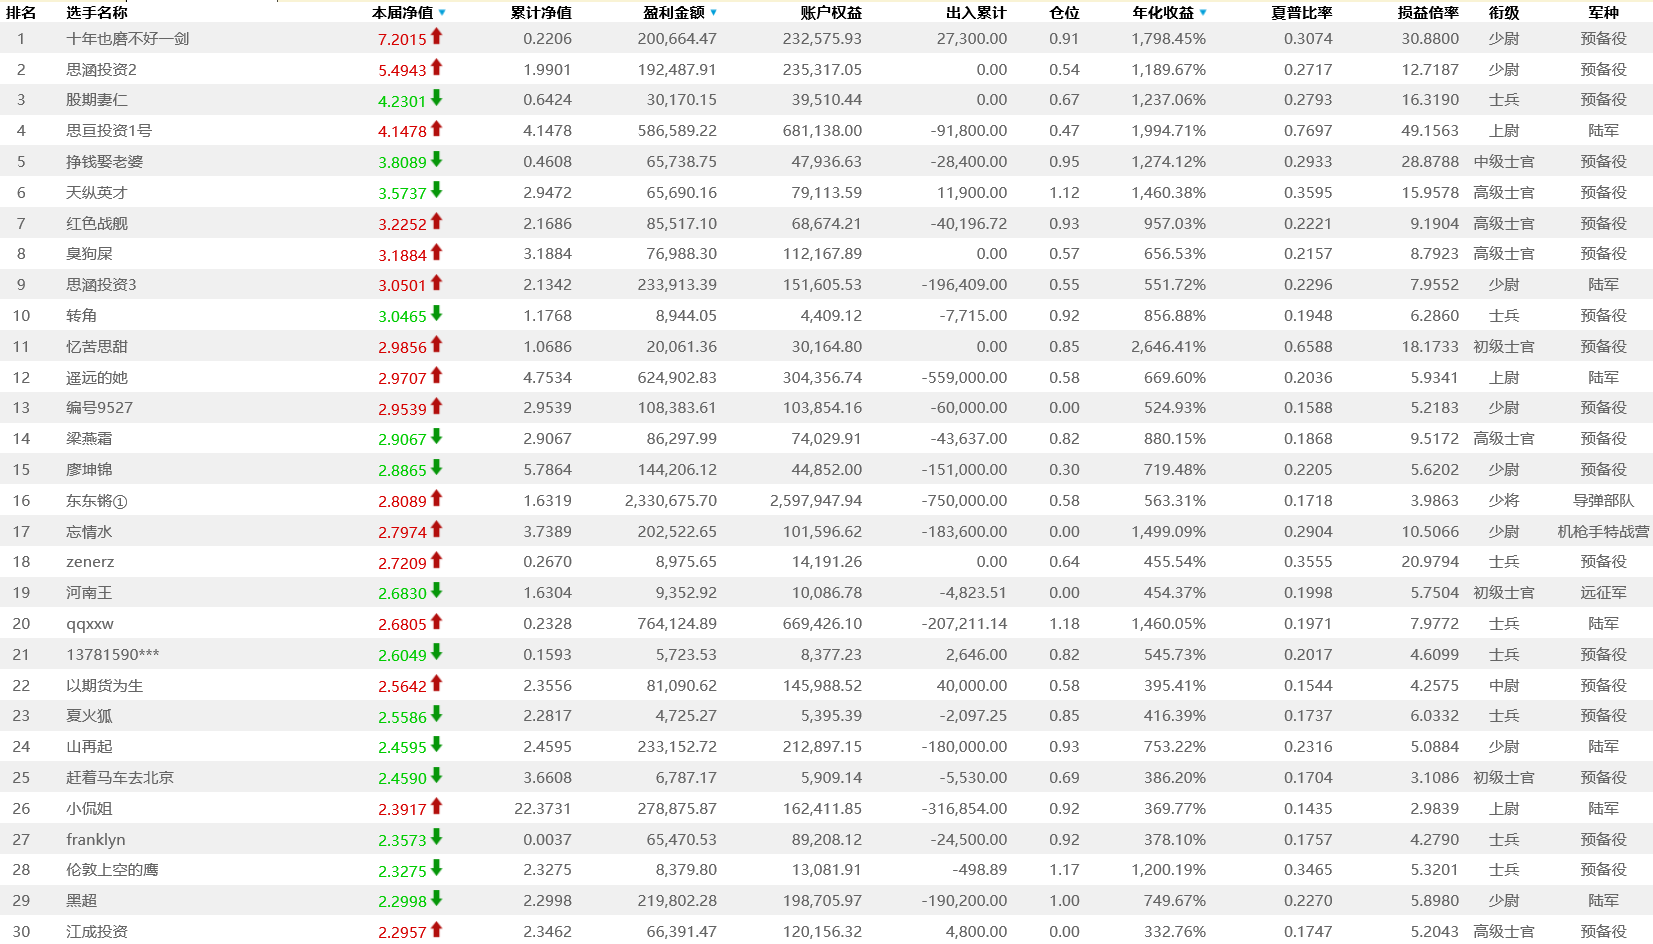Select player name 思亘投资1号

[109, 131]
